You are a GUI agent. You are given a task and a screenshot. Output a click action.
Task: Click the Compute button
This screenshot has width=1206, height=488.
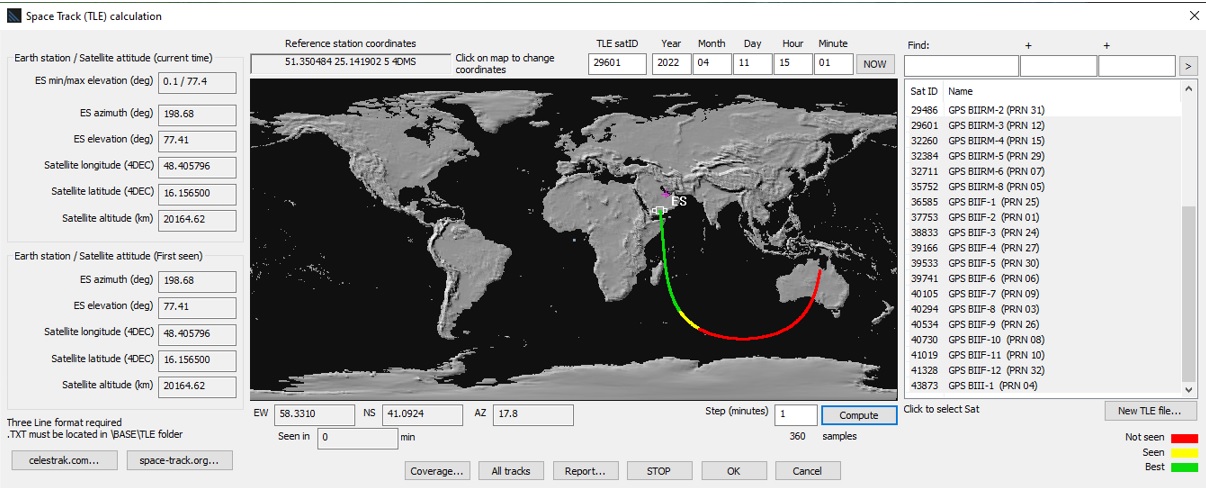click(859, 415)
